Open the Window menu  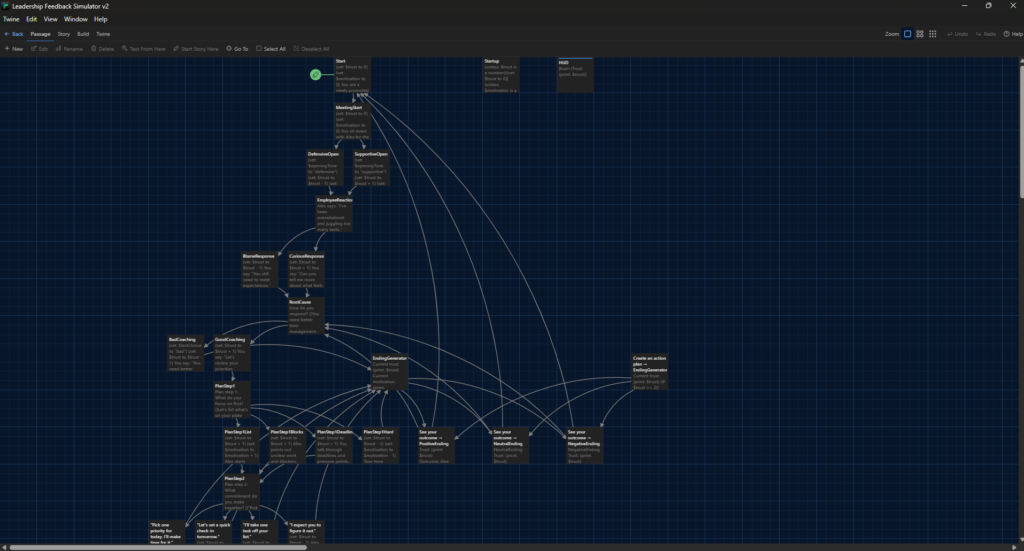click(x=75, y=19)
